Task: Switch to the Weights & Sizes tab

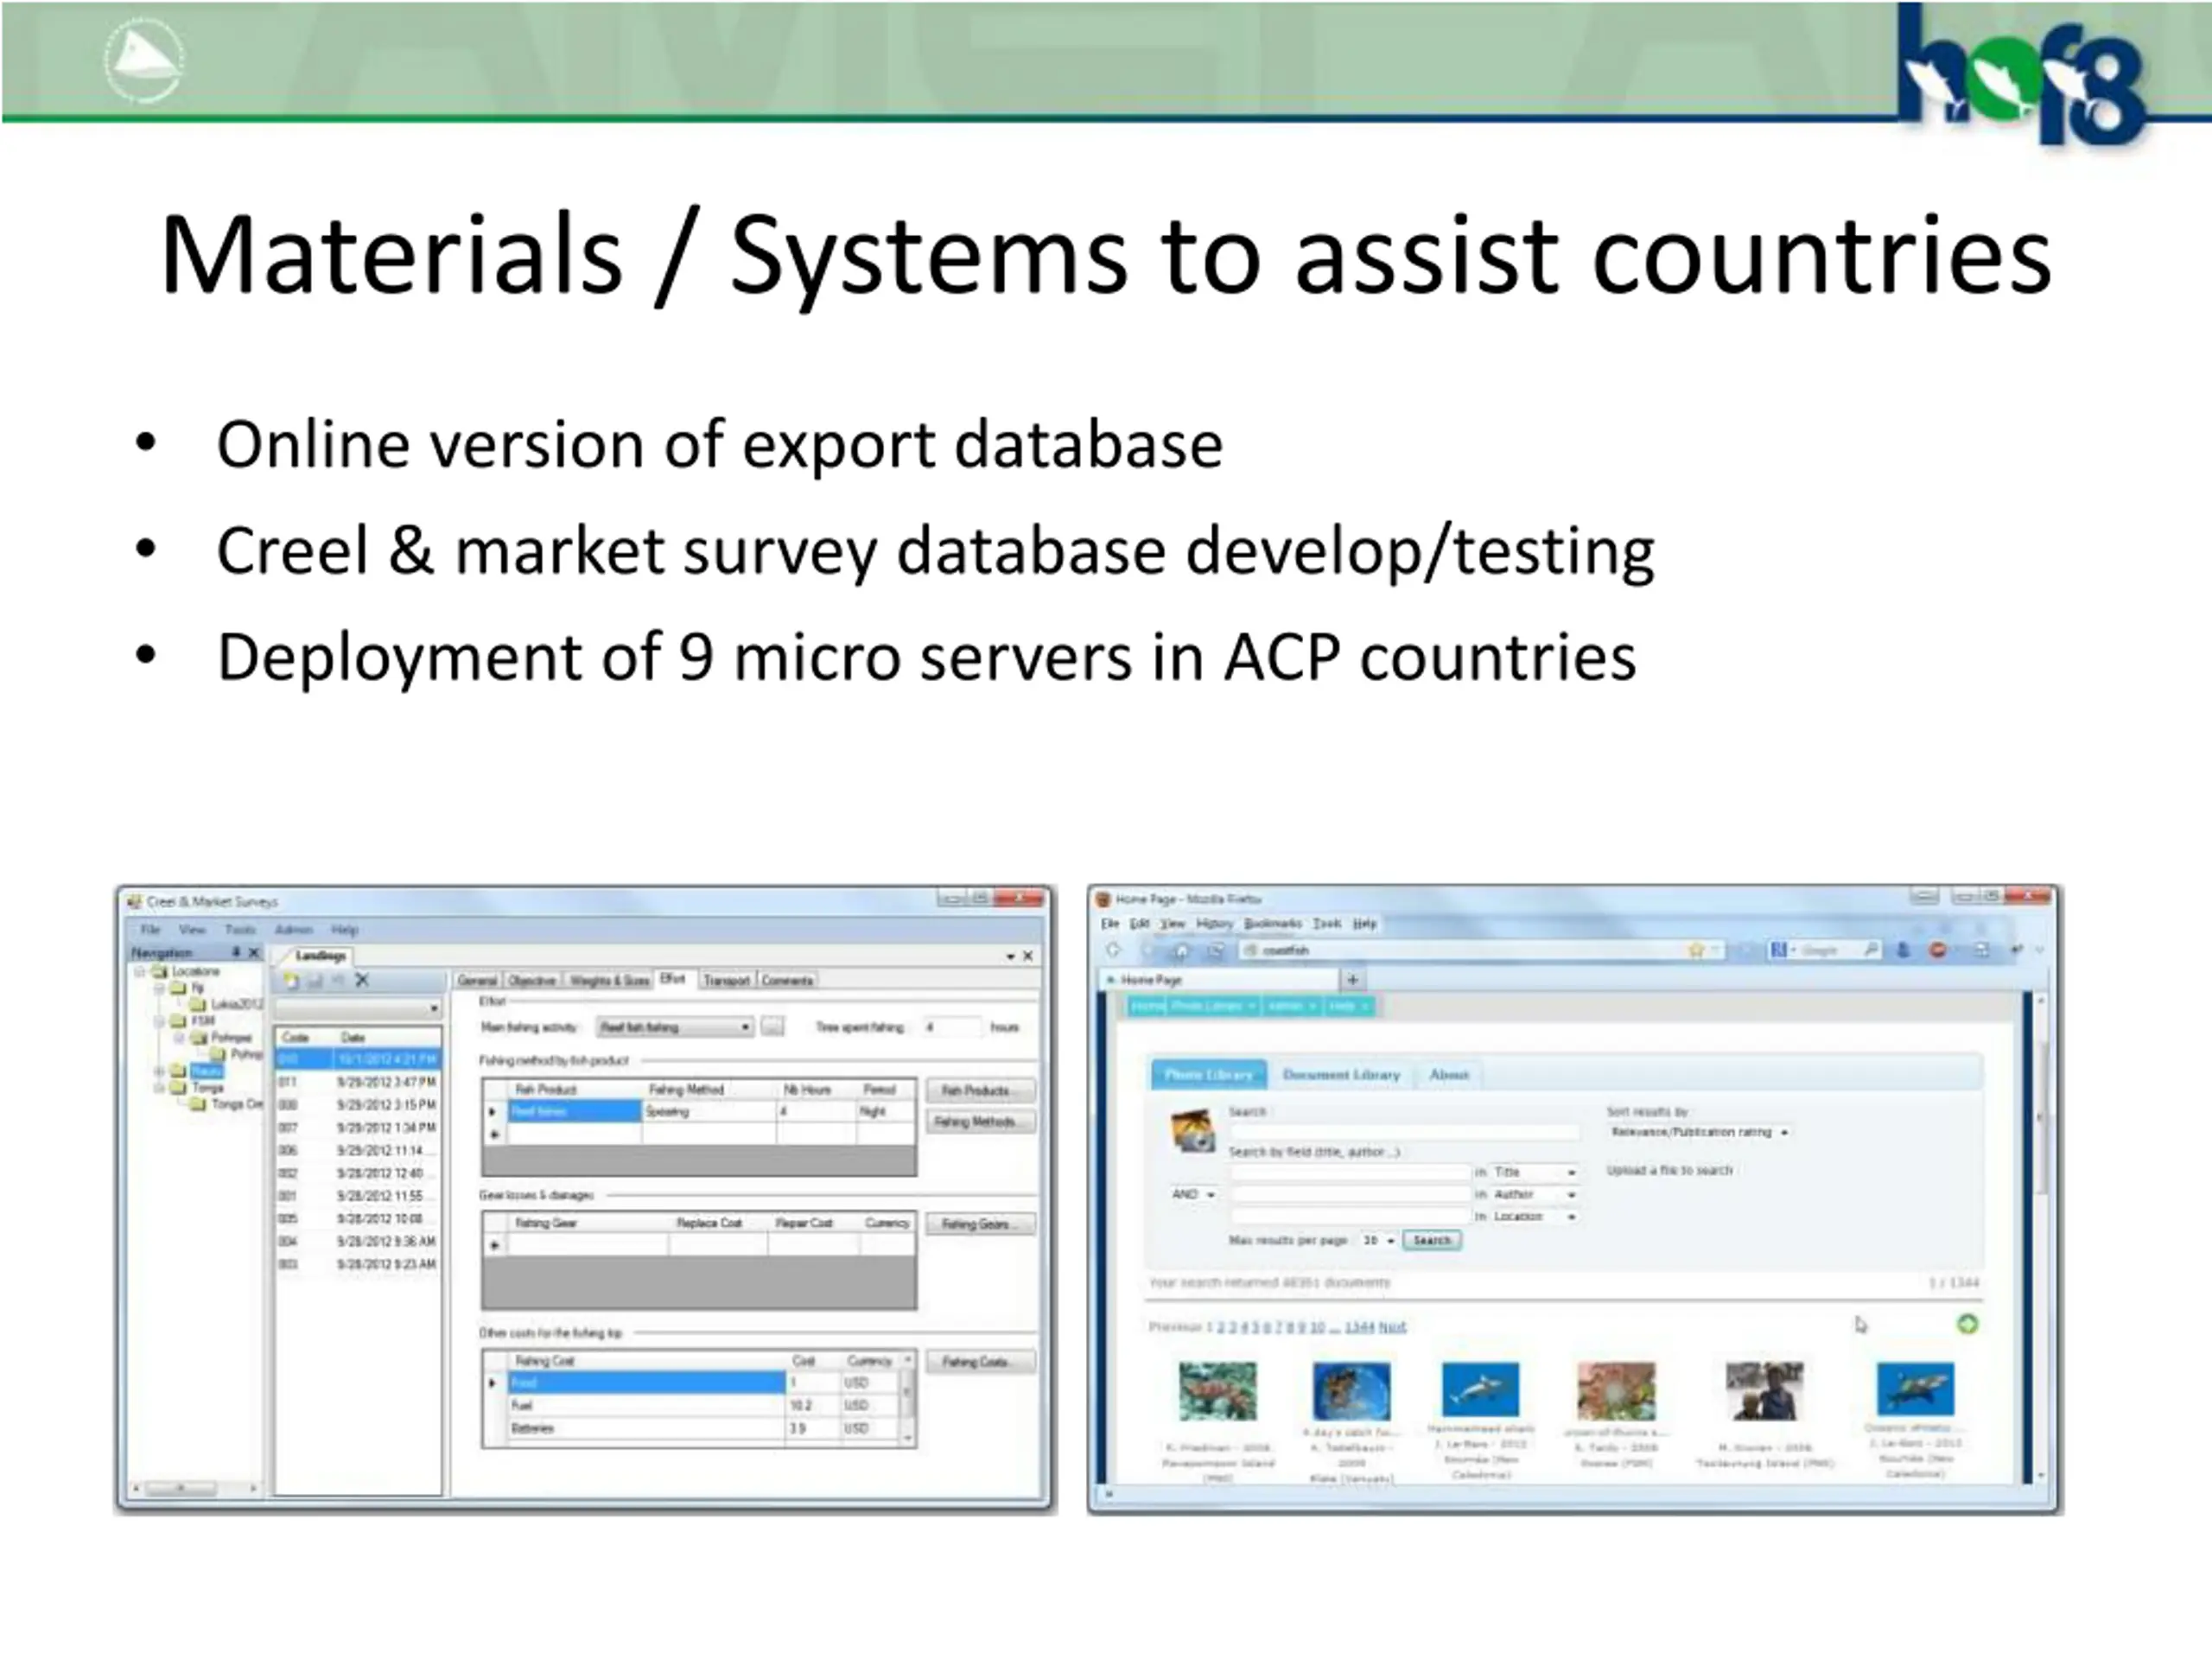Action: pos(609,980)
